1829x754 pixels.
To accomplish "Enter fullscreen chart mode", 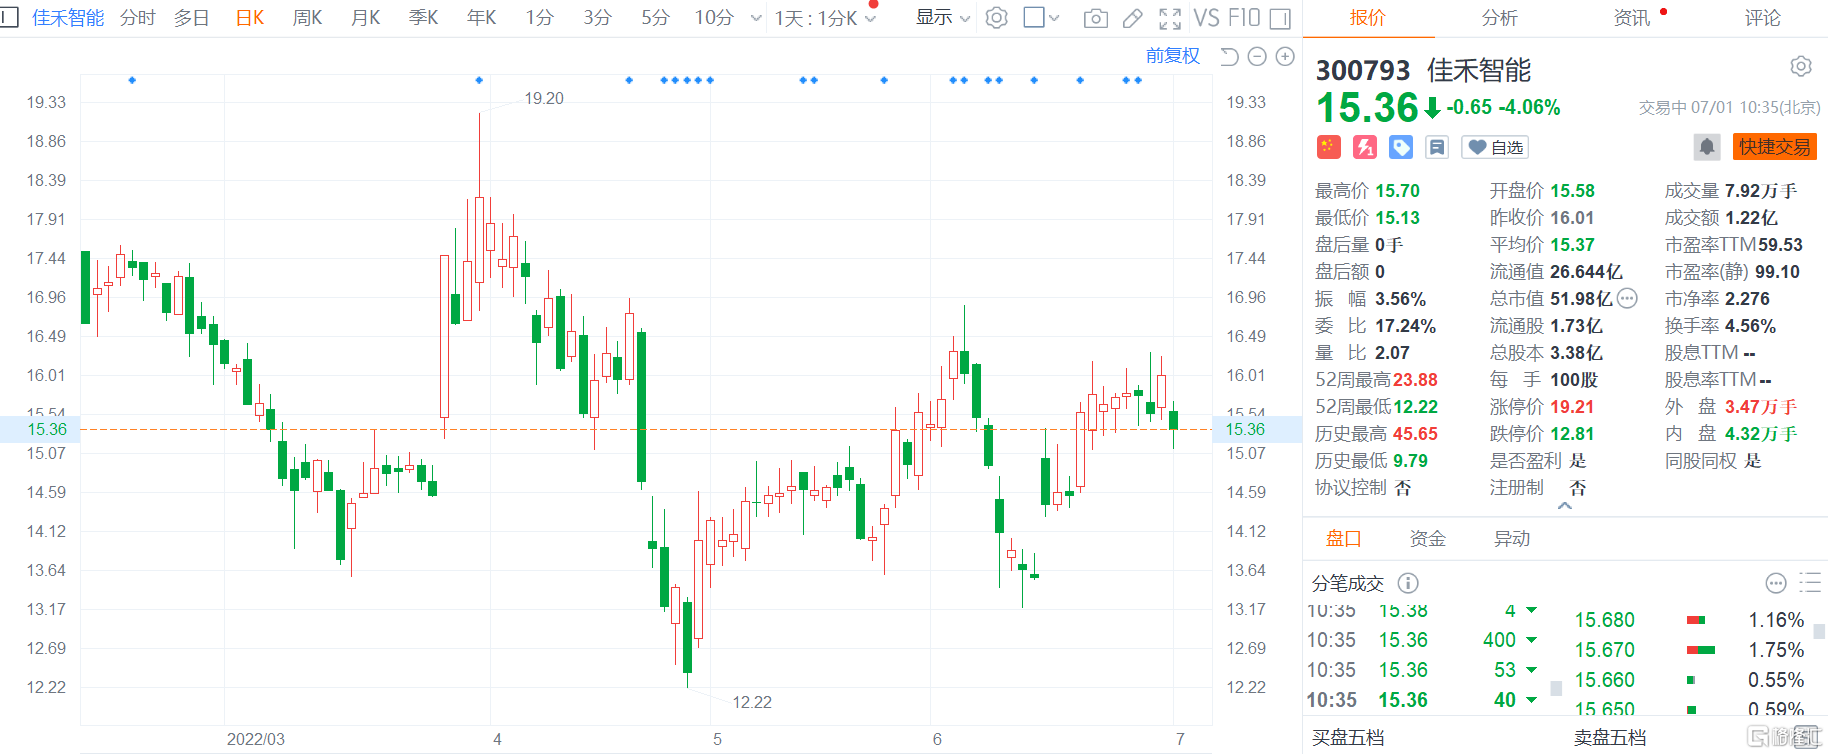I will tap(1169, 18).
